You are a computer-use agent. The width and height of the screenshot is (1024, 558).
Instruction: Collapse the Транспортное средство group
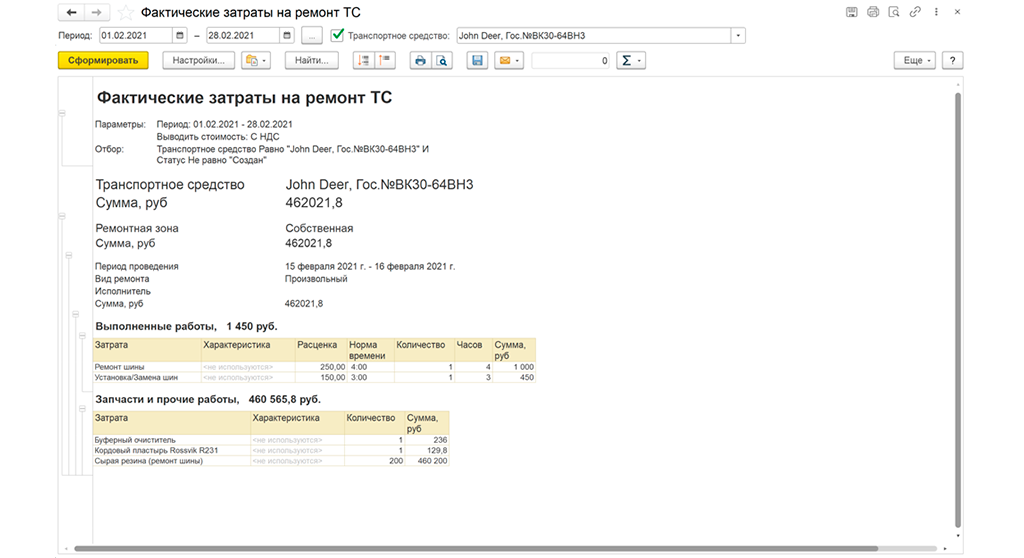pyautogui.click(x=62, y=216)
